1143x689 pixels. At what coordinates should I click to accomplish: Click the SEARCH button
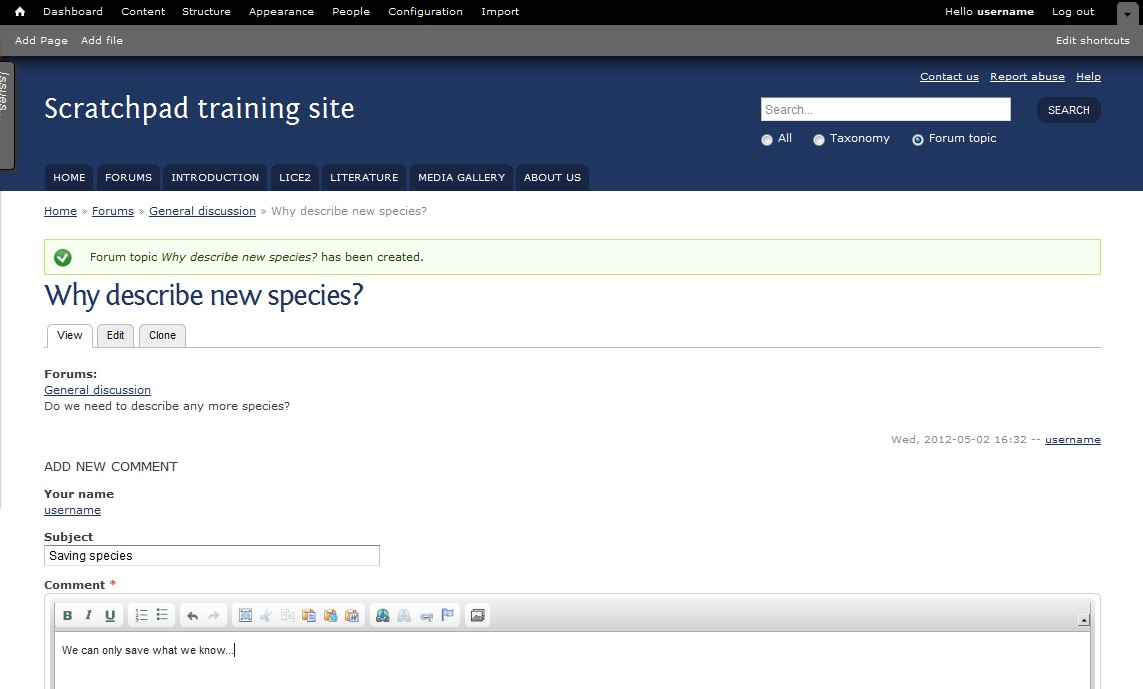1069,110
